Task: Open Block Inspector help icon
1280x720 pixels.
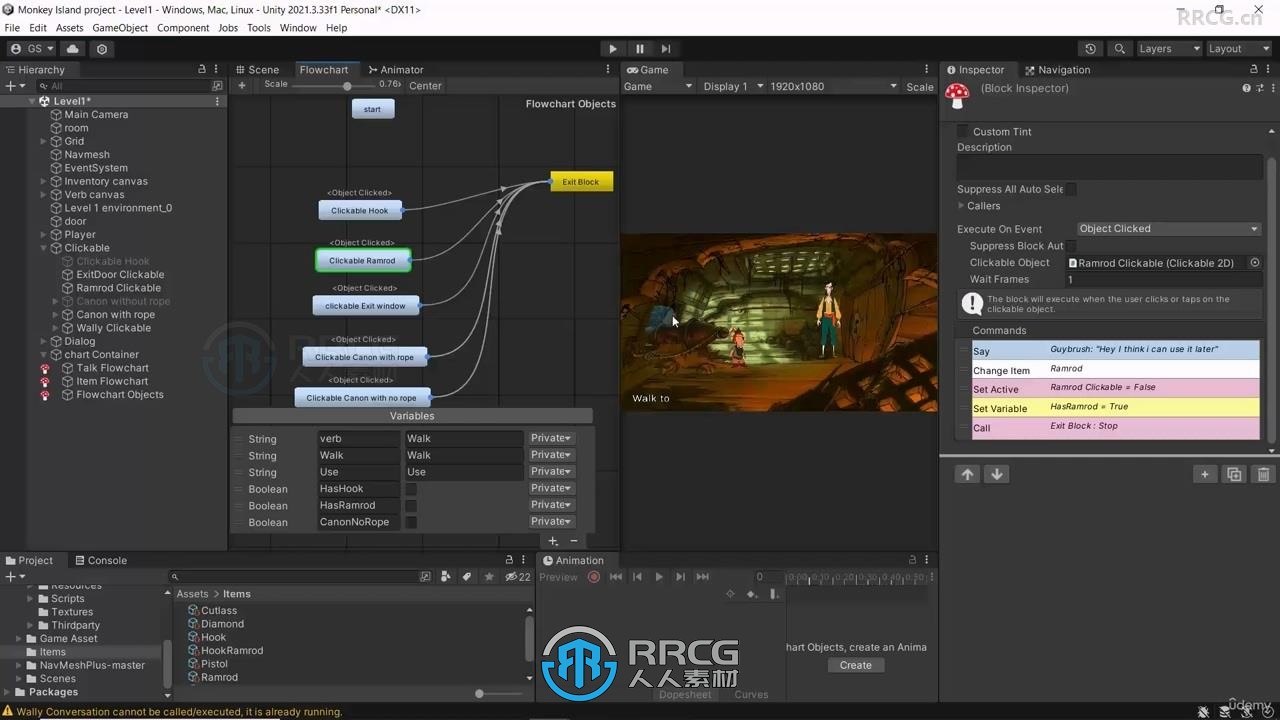Action: (x=1246, y=88)
